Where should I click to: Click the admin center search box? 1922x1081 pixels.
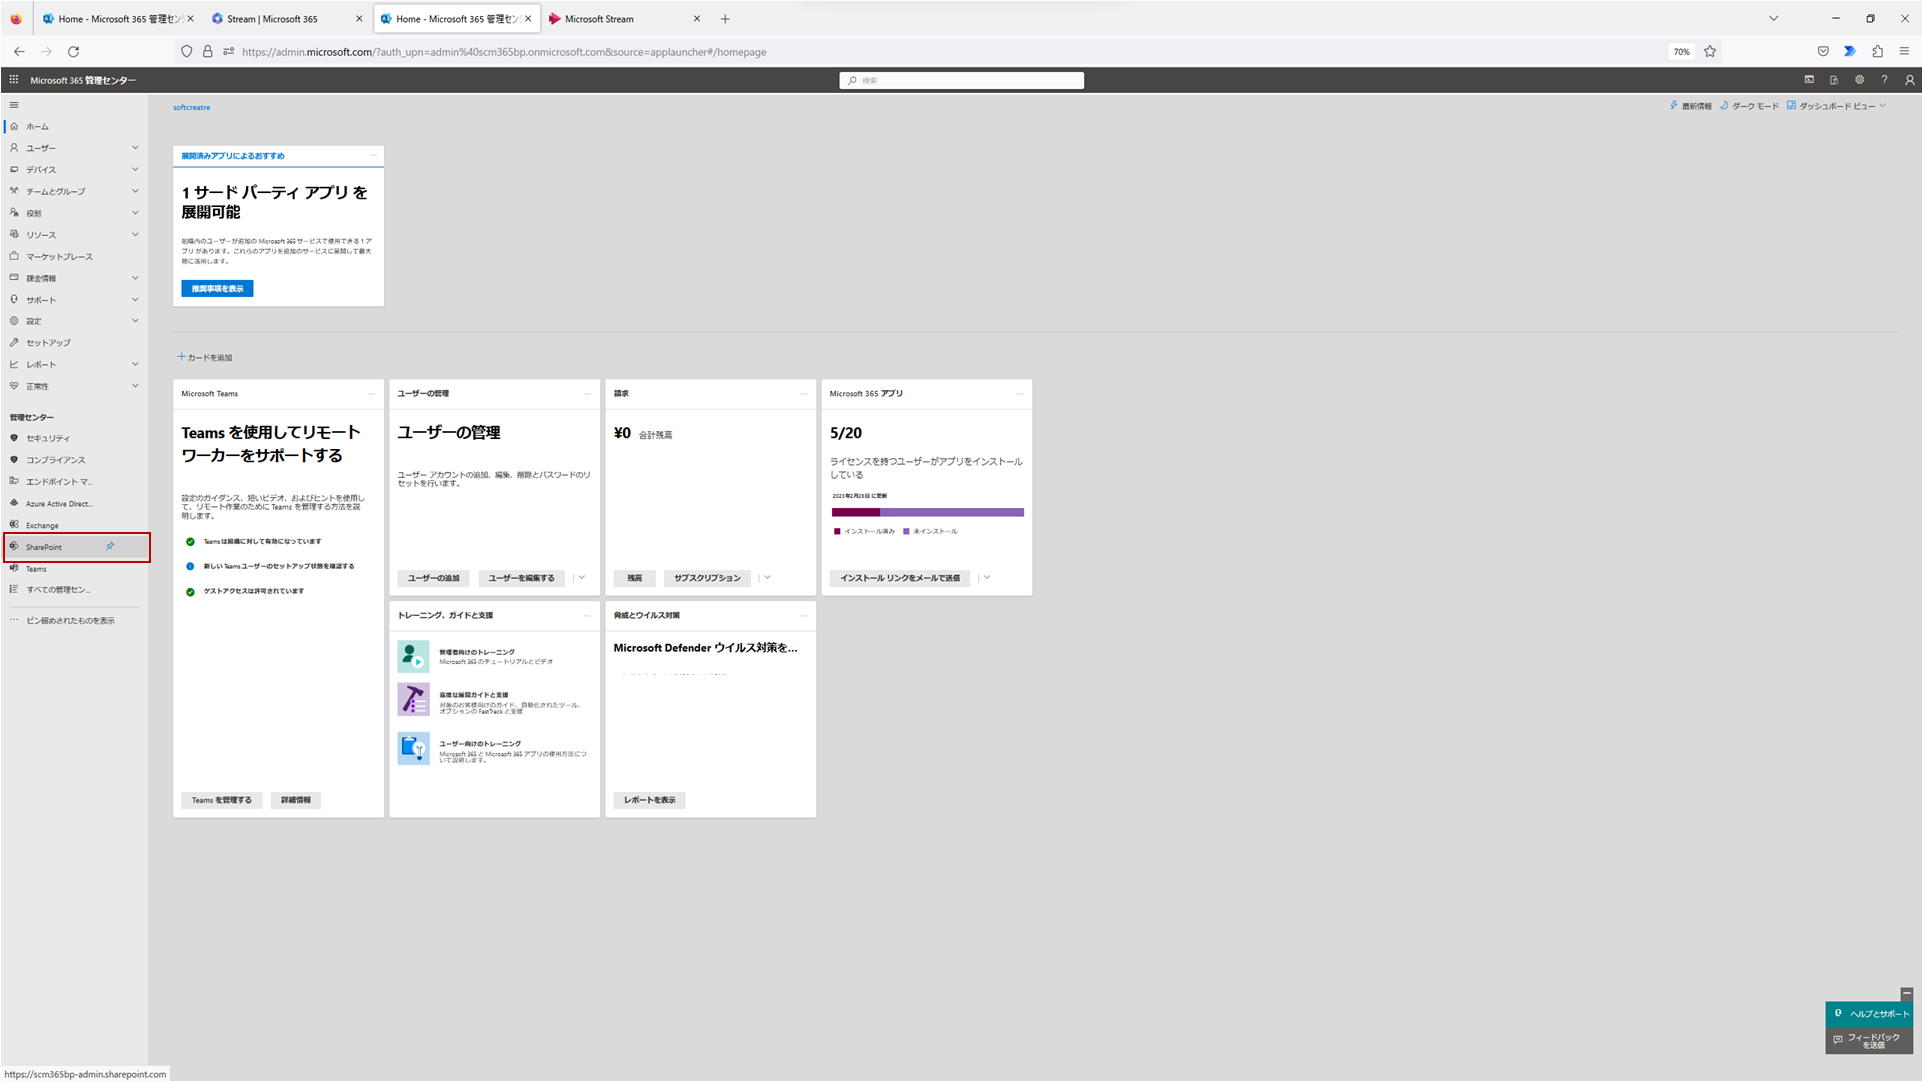(962, 80)
